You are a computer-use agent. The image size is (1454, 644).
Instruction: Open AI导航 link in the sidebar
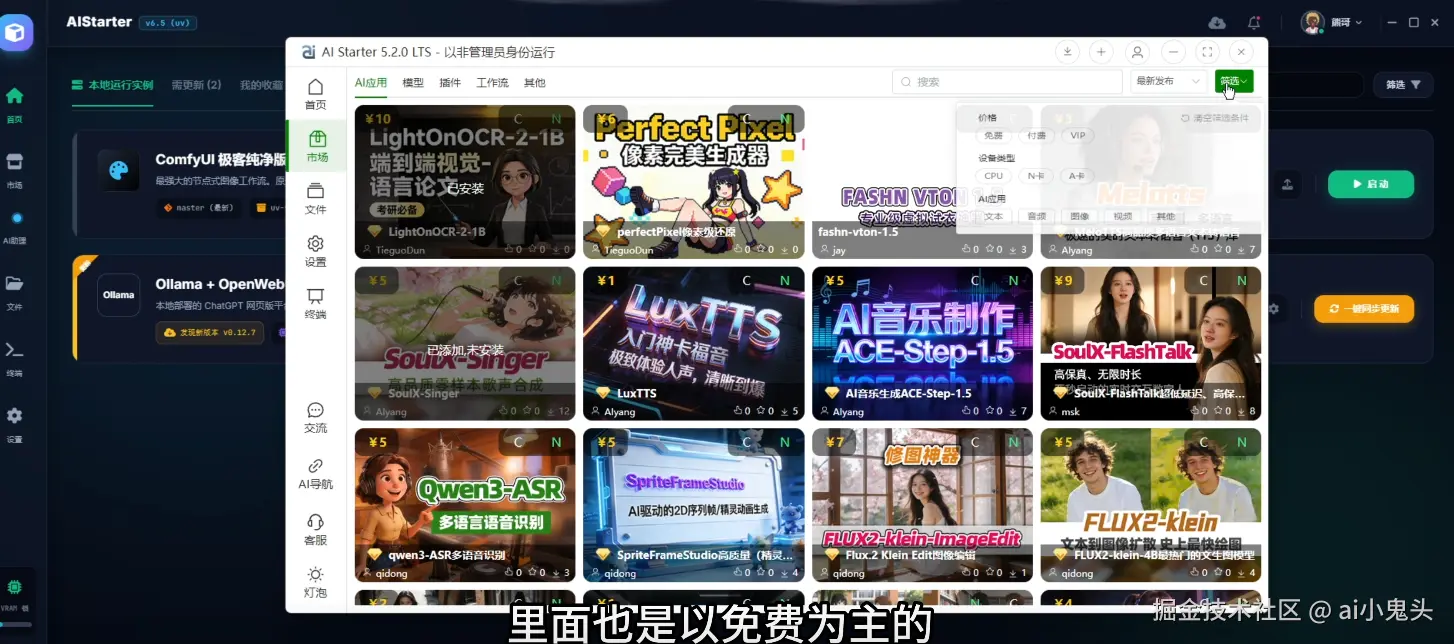click(315, 474)
